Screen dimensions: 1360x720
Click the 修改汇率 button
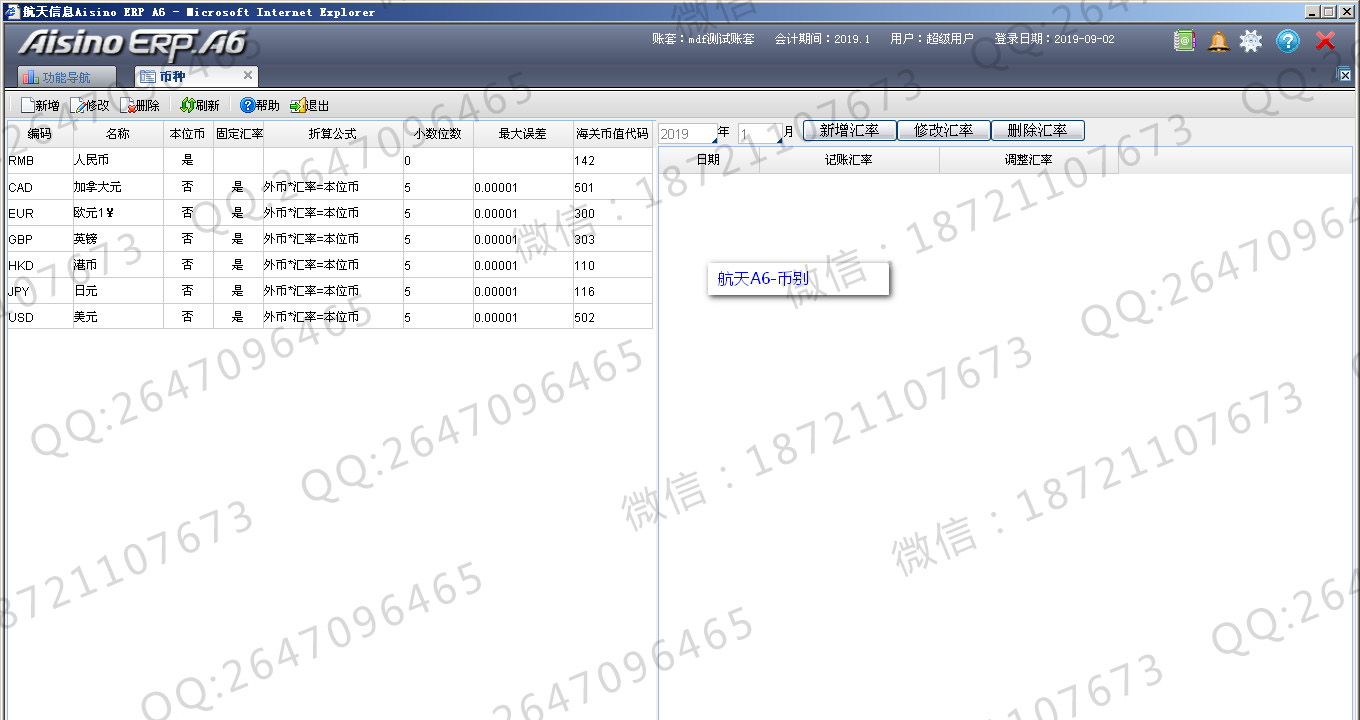click(x=943, y=131)
